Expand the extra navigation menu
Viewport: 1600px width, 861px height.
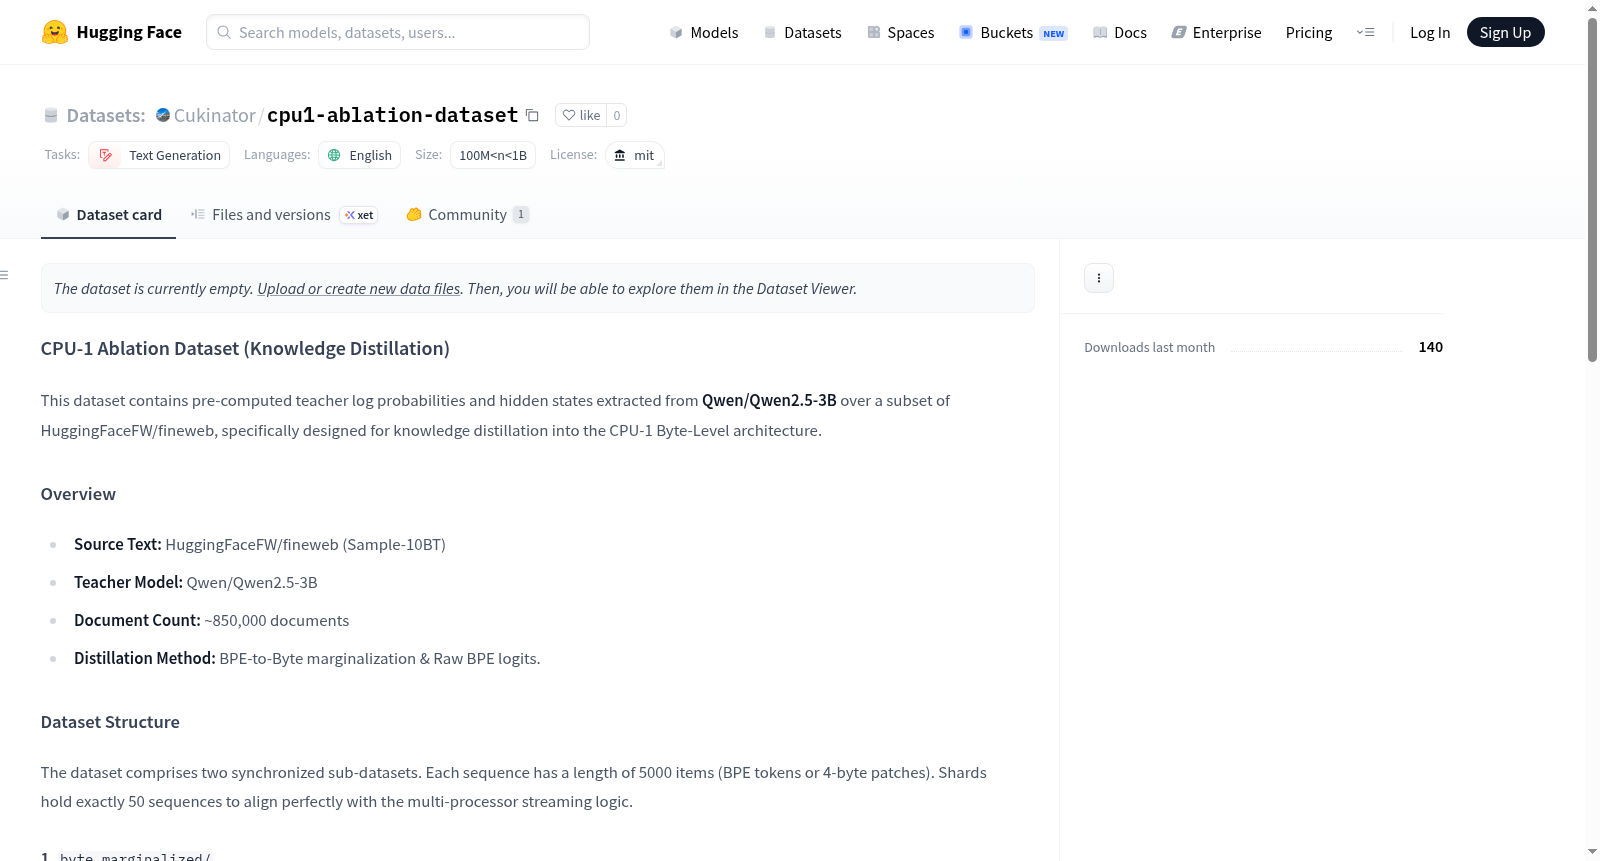coord(1365,32)
